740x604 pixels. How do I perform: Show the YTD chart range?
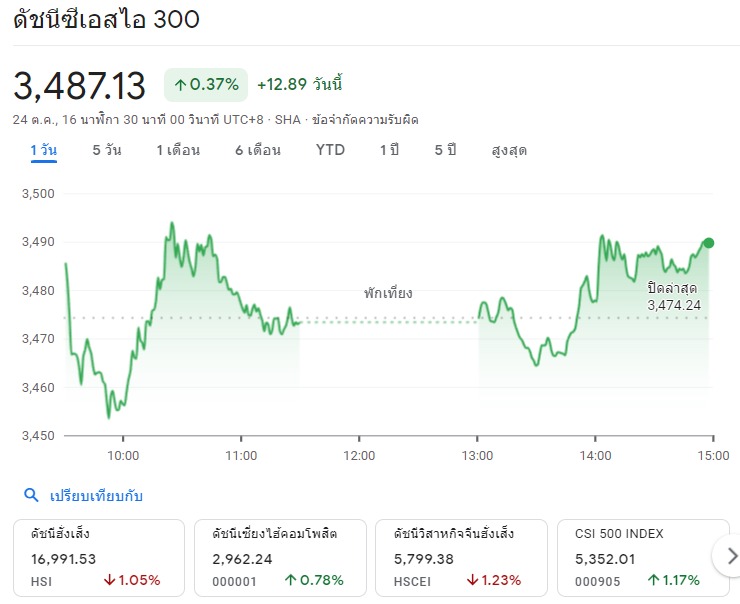coord(330,150)
